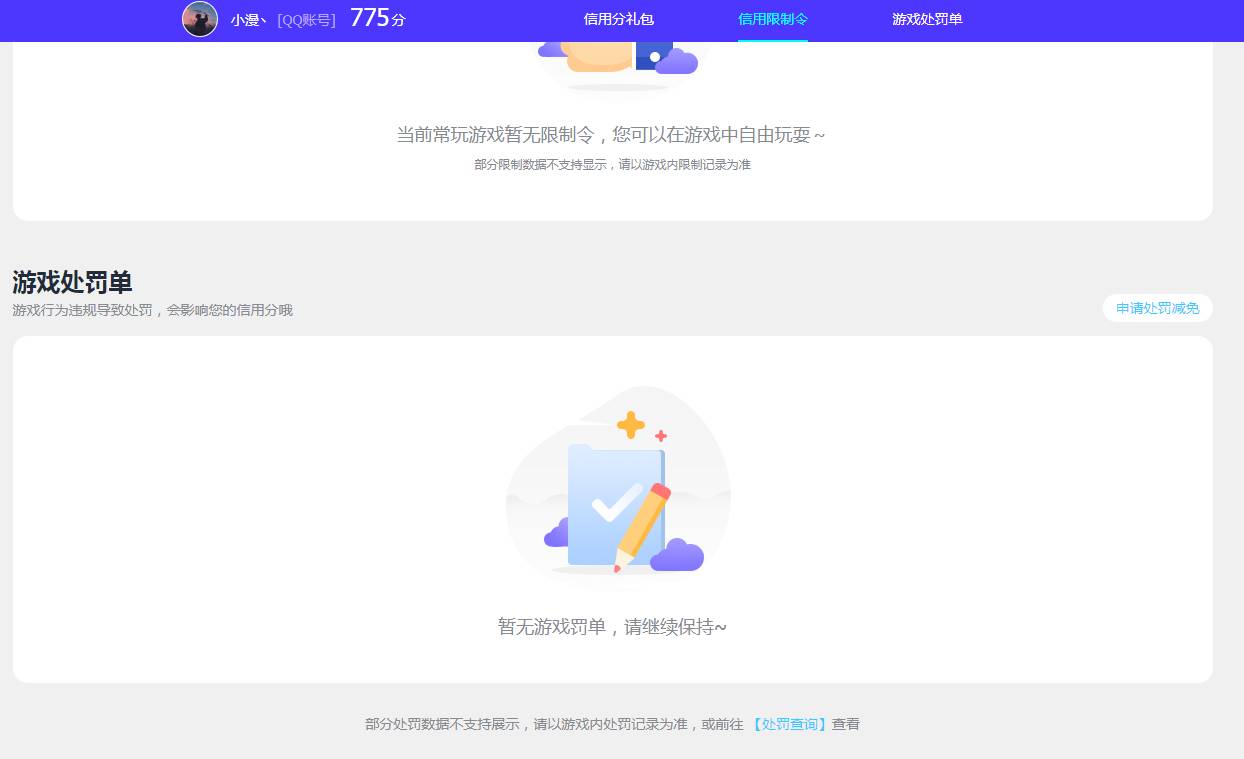Click the username 小漫、
Viewport: 1244px width, 759px height.
coord(246,20)
